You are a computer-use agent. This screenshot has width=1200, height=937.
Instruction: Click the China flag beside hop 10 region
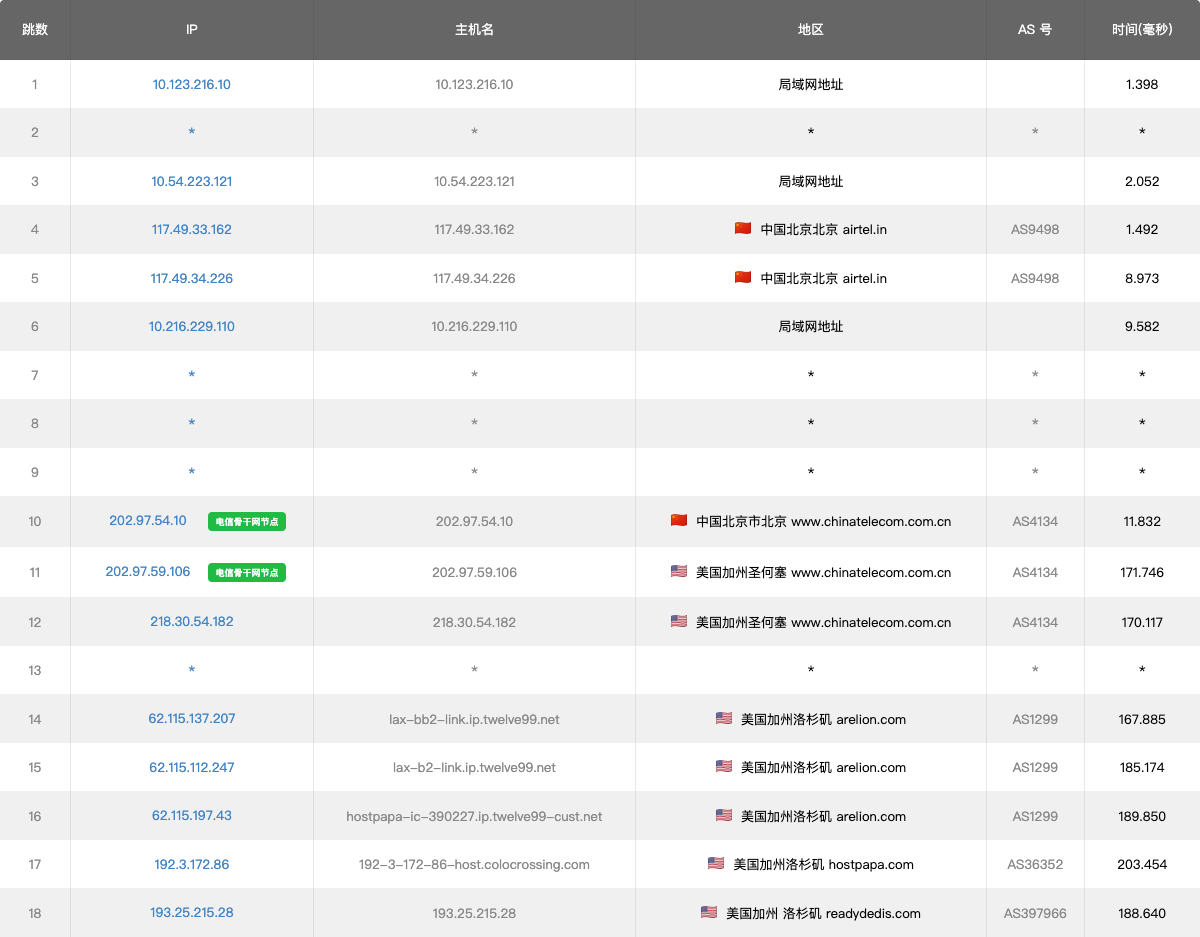(679, 520)
